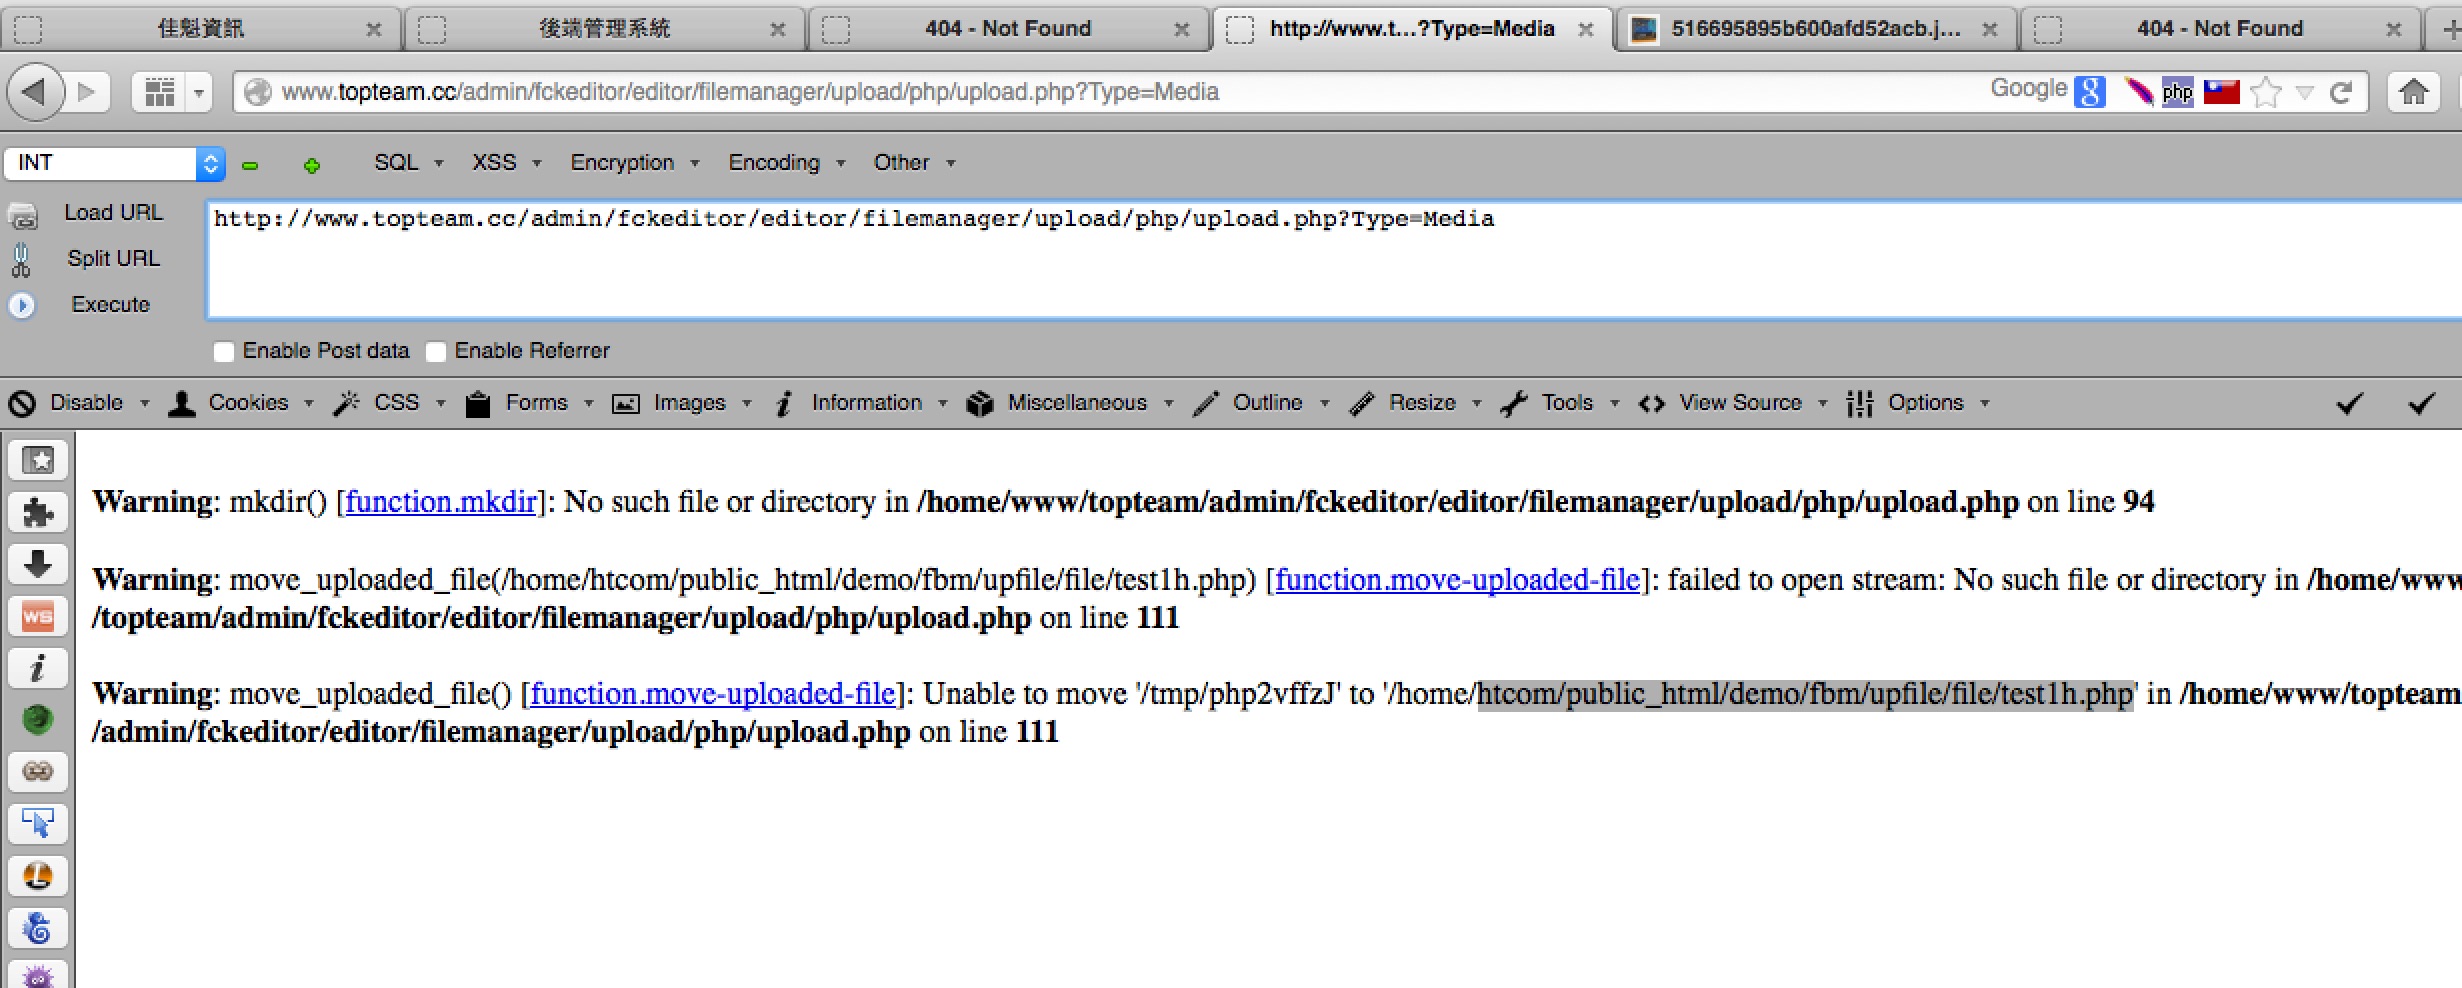This screenshot has height=988, width=2462.
Task: Open the XSS menu
Action: pos(506,163)
